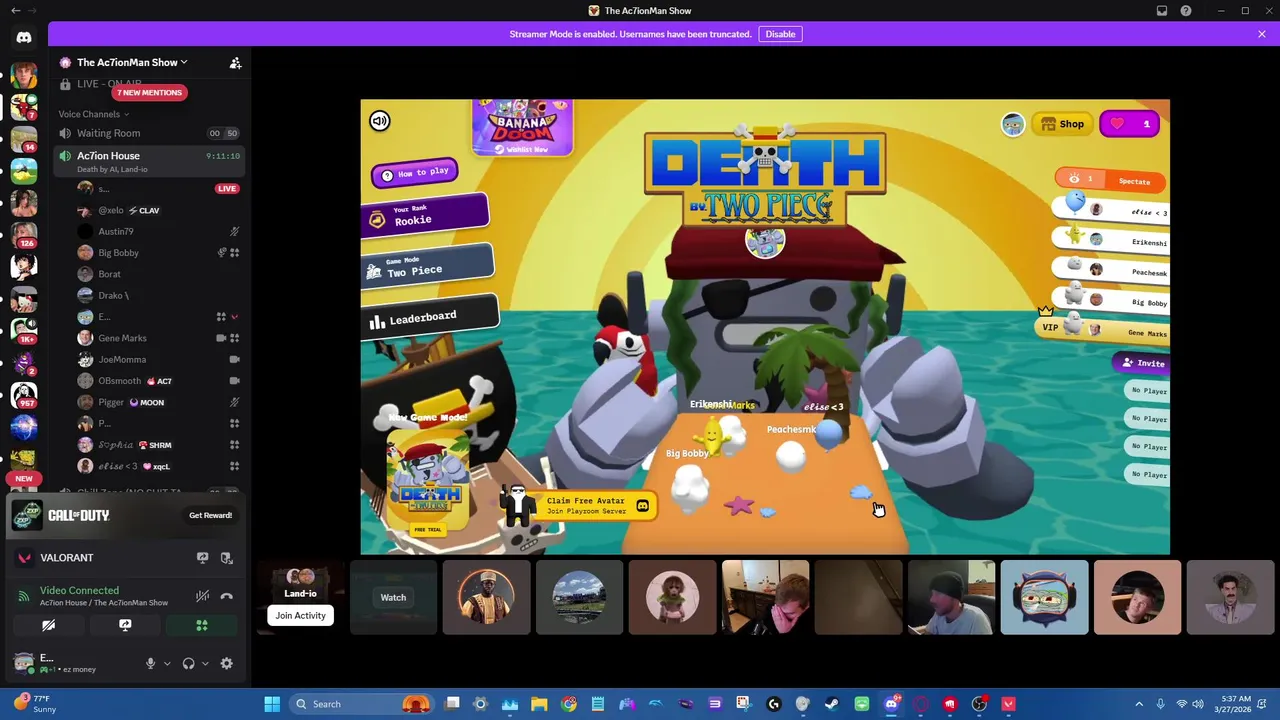Click the Invite button in game
Screen dimensions: 1280x720
[1141, 363]
